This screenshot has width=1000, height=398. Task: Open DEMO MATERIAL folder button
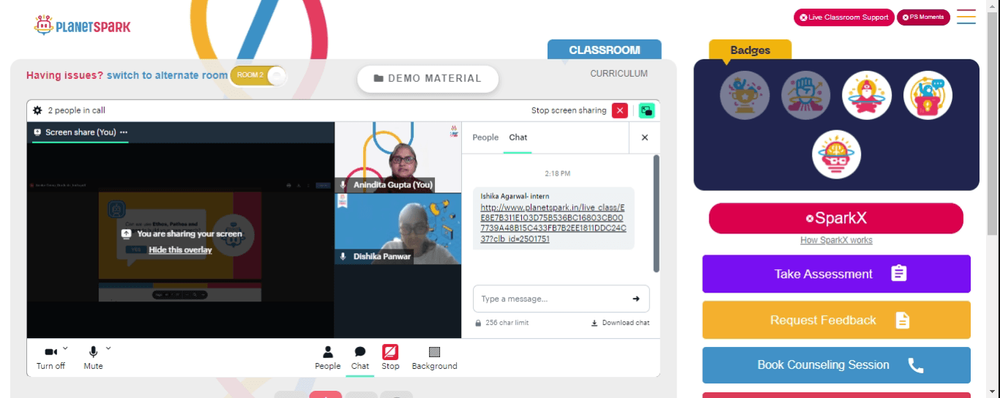tap(427, 78)
